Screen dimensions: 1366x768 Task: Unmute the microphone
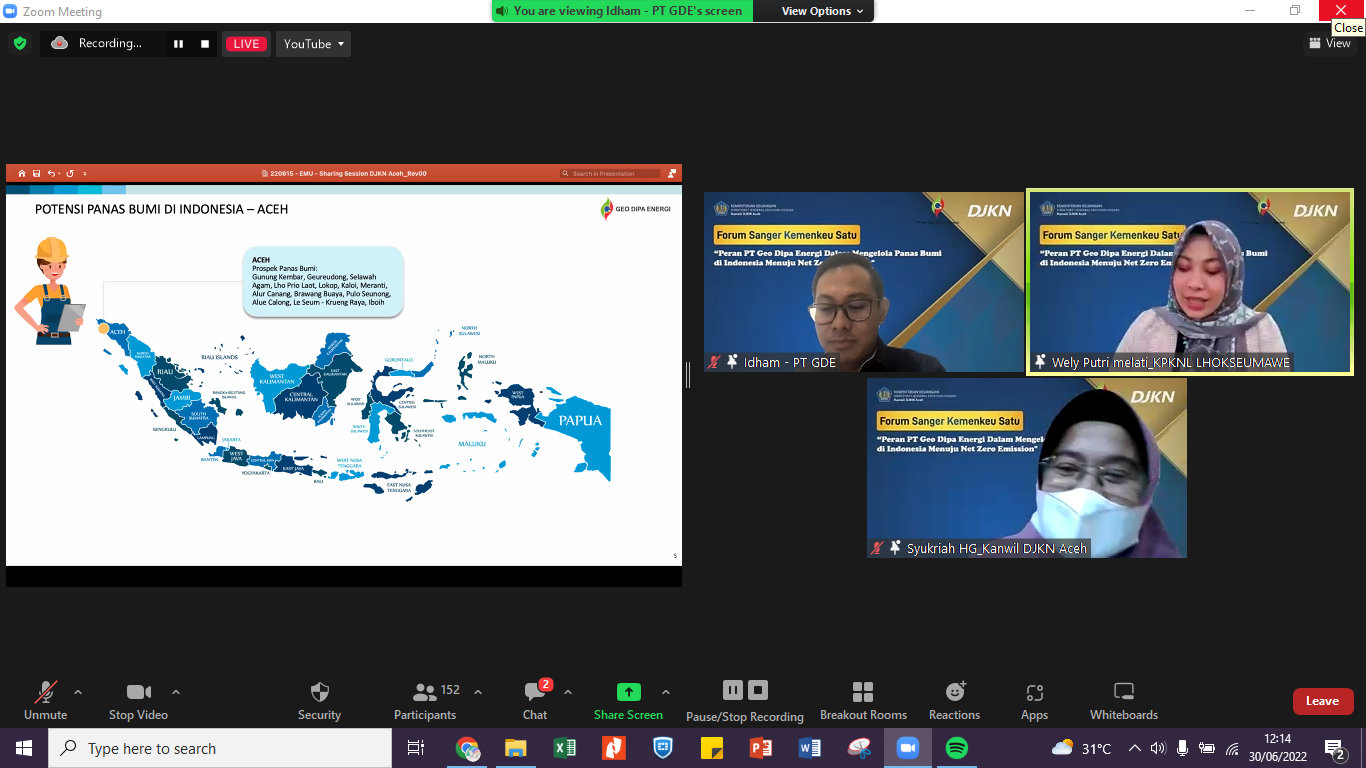click(x=45, y=701)
